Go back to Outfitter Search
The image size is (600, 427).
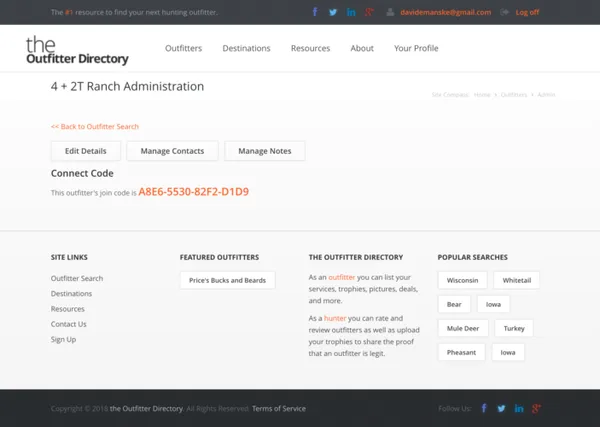95,127
